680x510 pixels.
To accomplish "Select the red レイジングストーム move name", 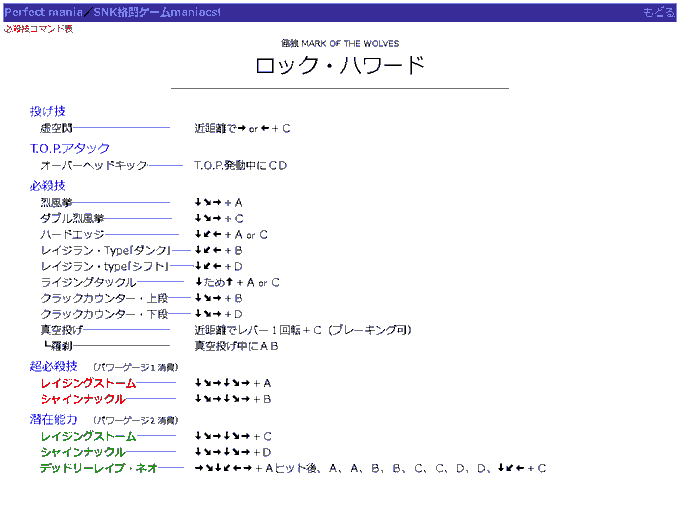I will (x=88, y=383).
